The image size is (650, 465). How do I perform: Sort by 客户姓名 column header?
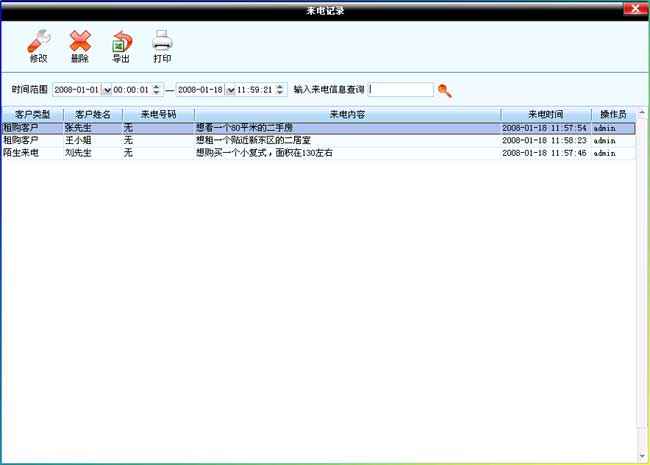(93, 115)
